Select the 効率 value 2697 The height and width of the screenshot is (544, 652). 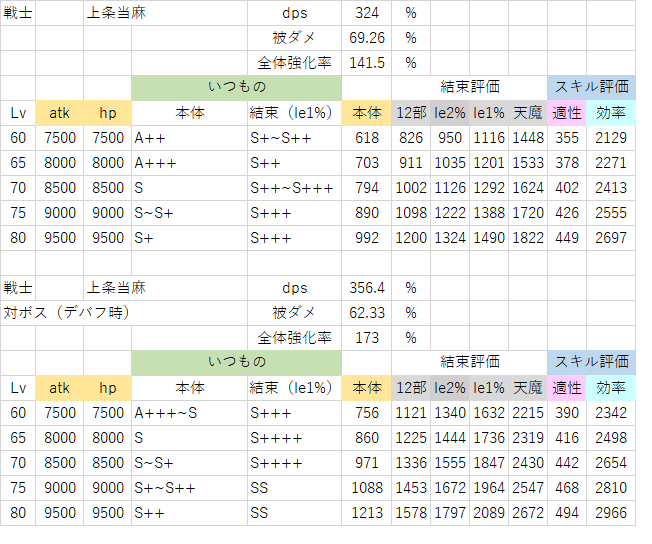(x=611, y=237)
